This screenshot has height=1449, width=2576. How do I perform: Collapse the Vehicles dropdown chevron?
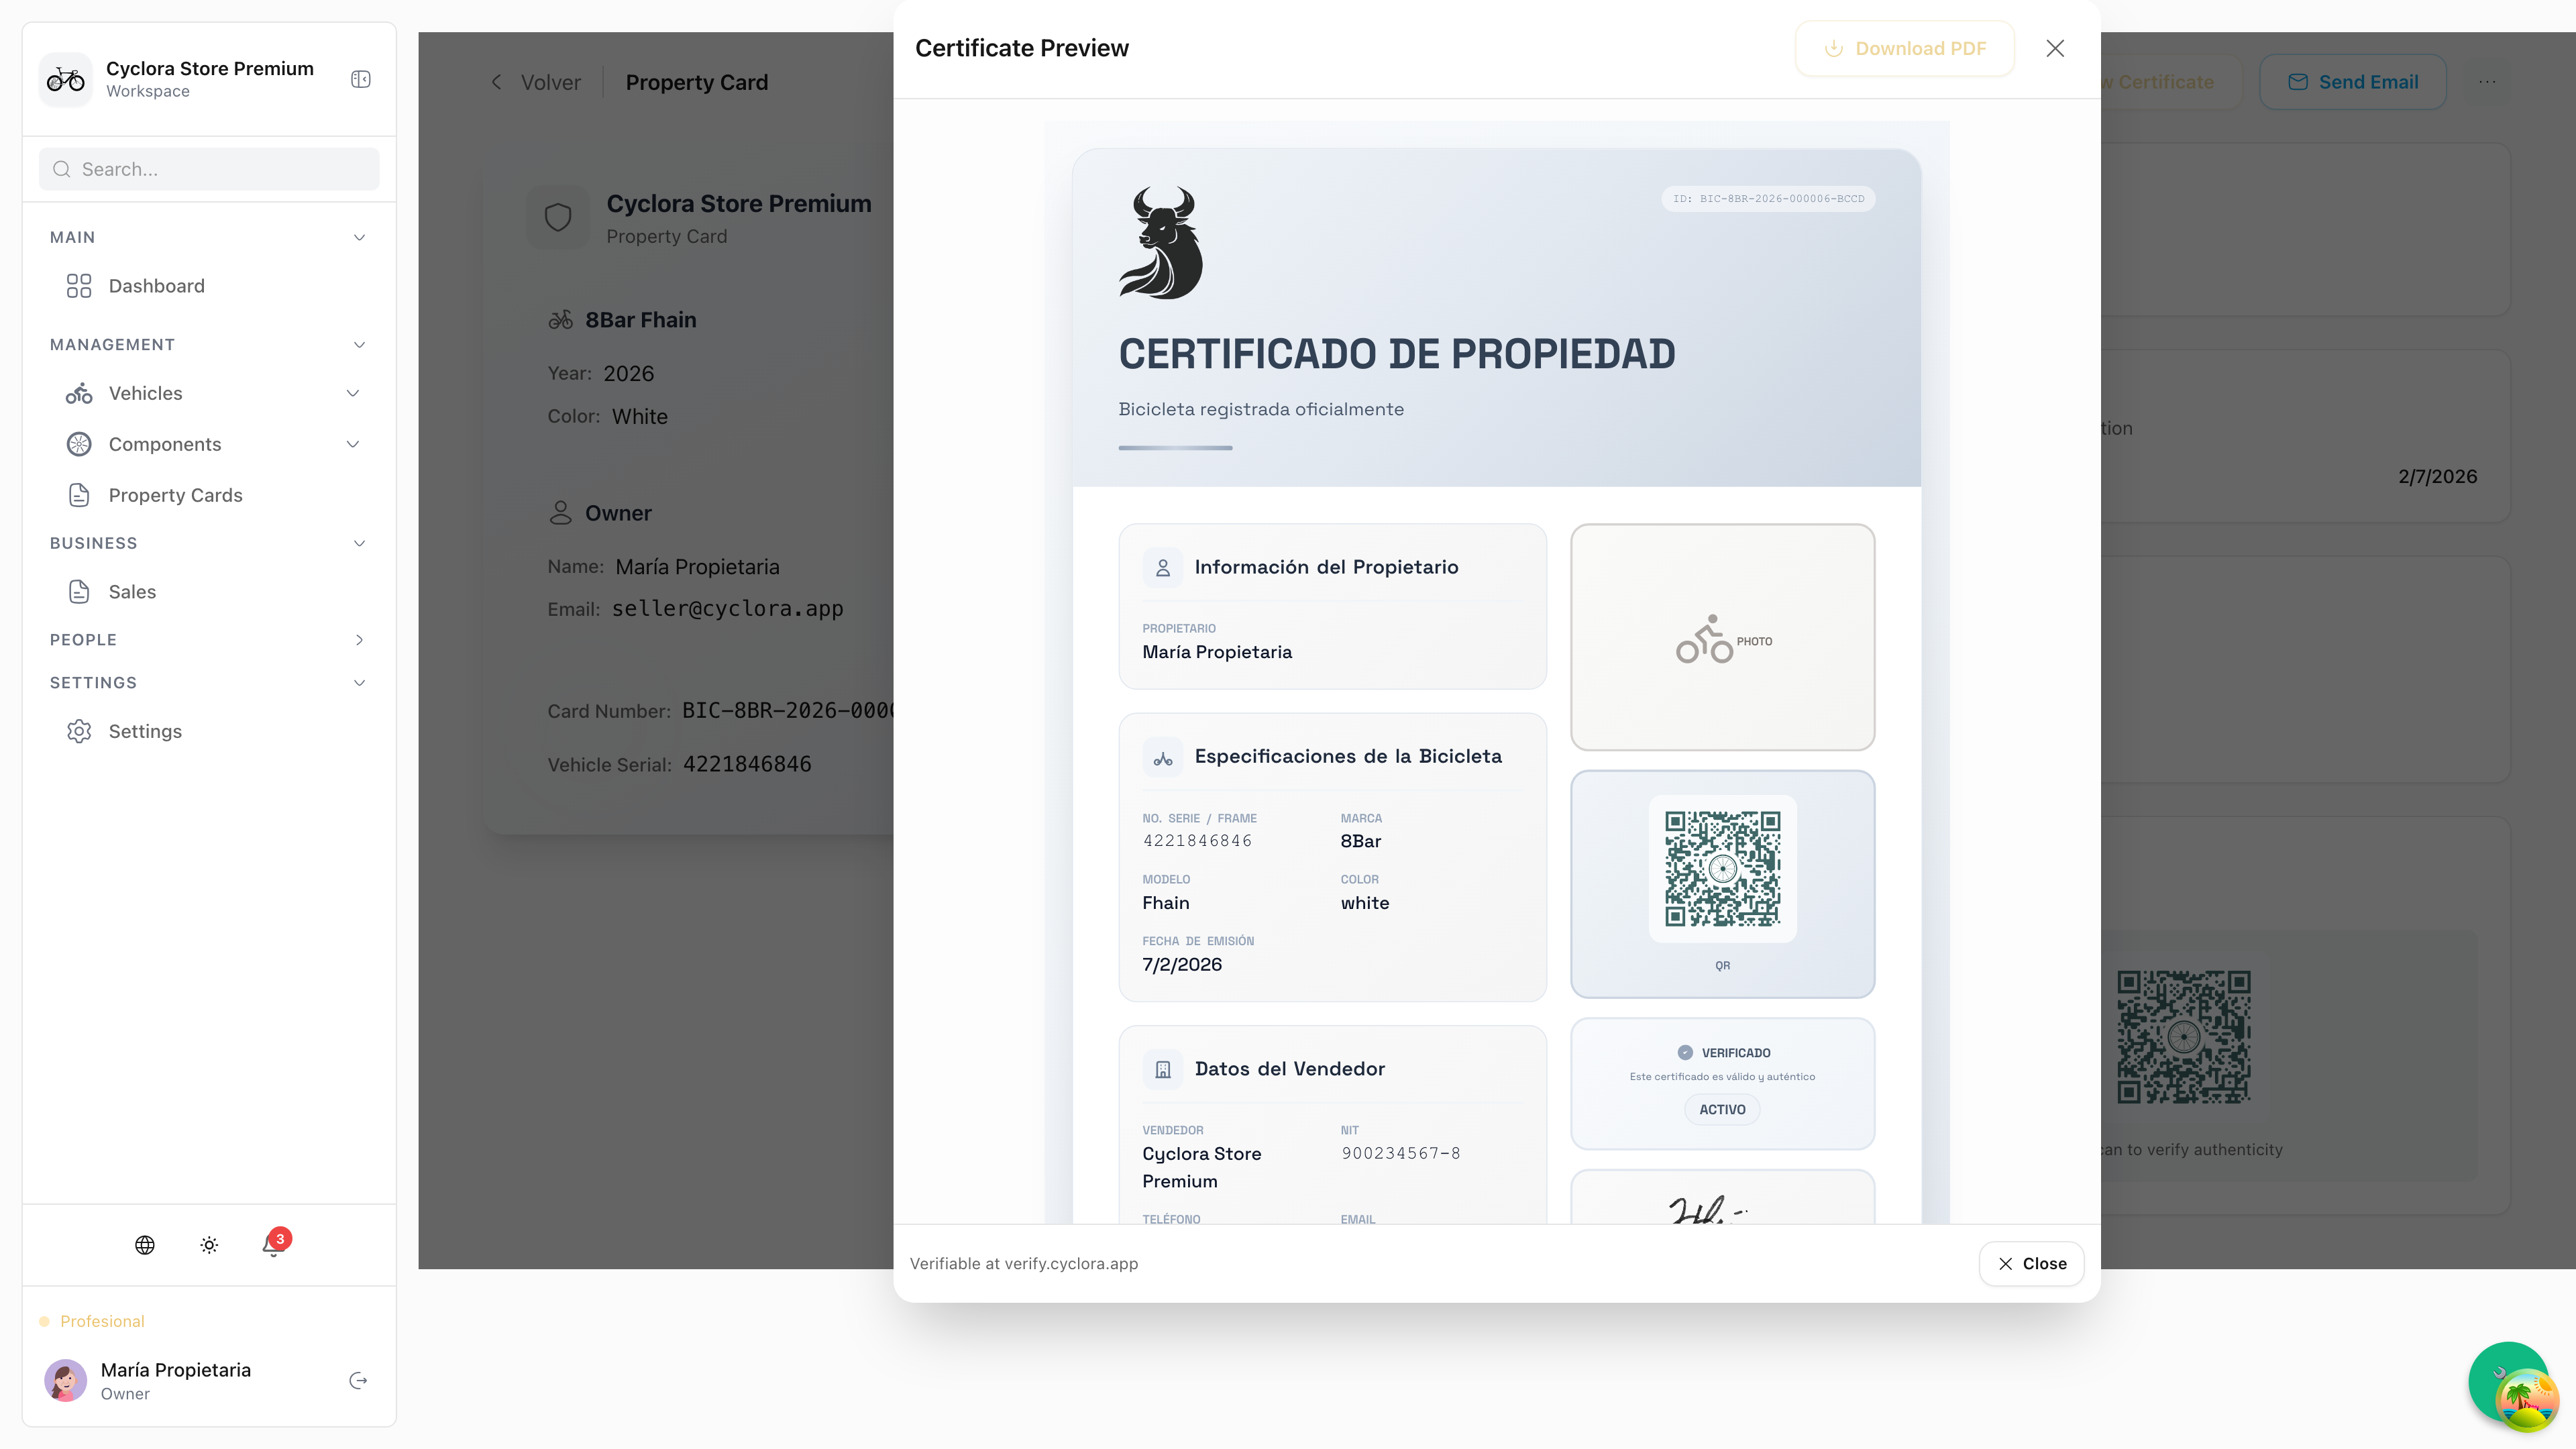(x=352, y=393)
